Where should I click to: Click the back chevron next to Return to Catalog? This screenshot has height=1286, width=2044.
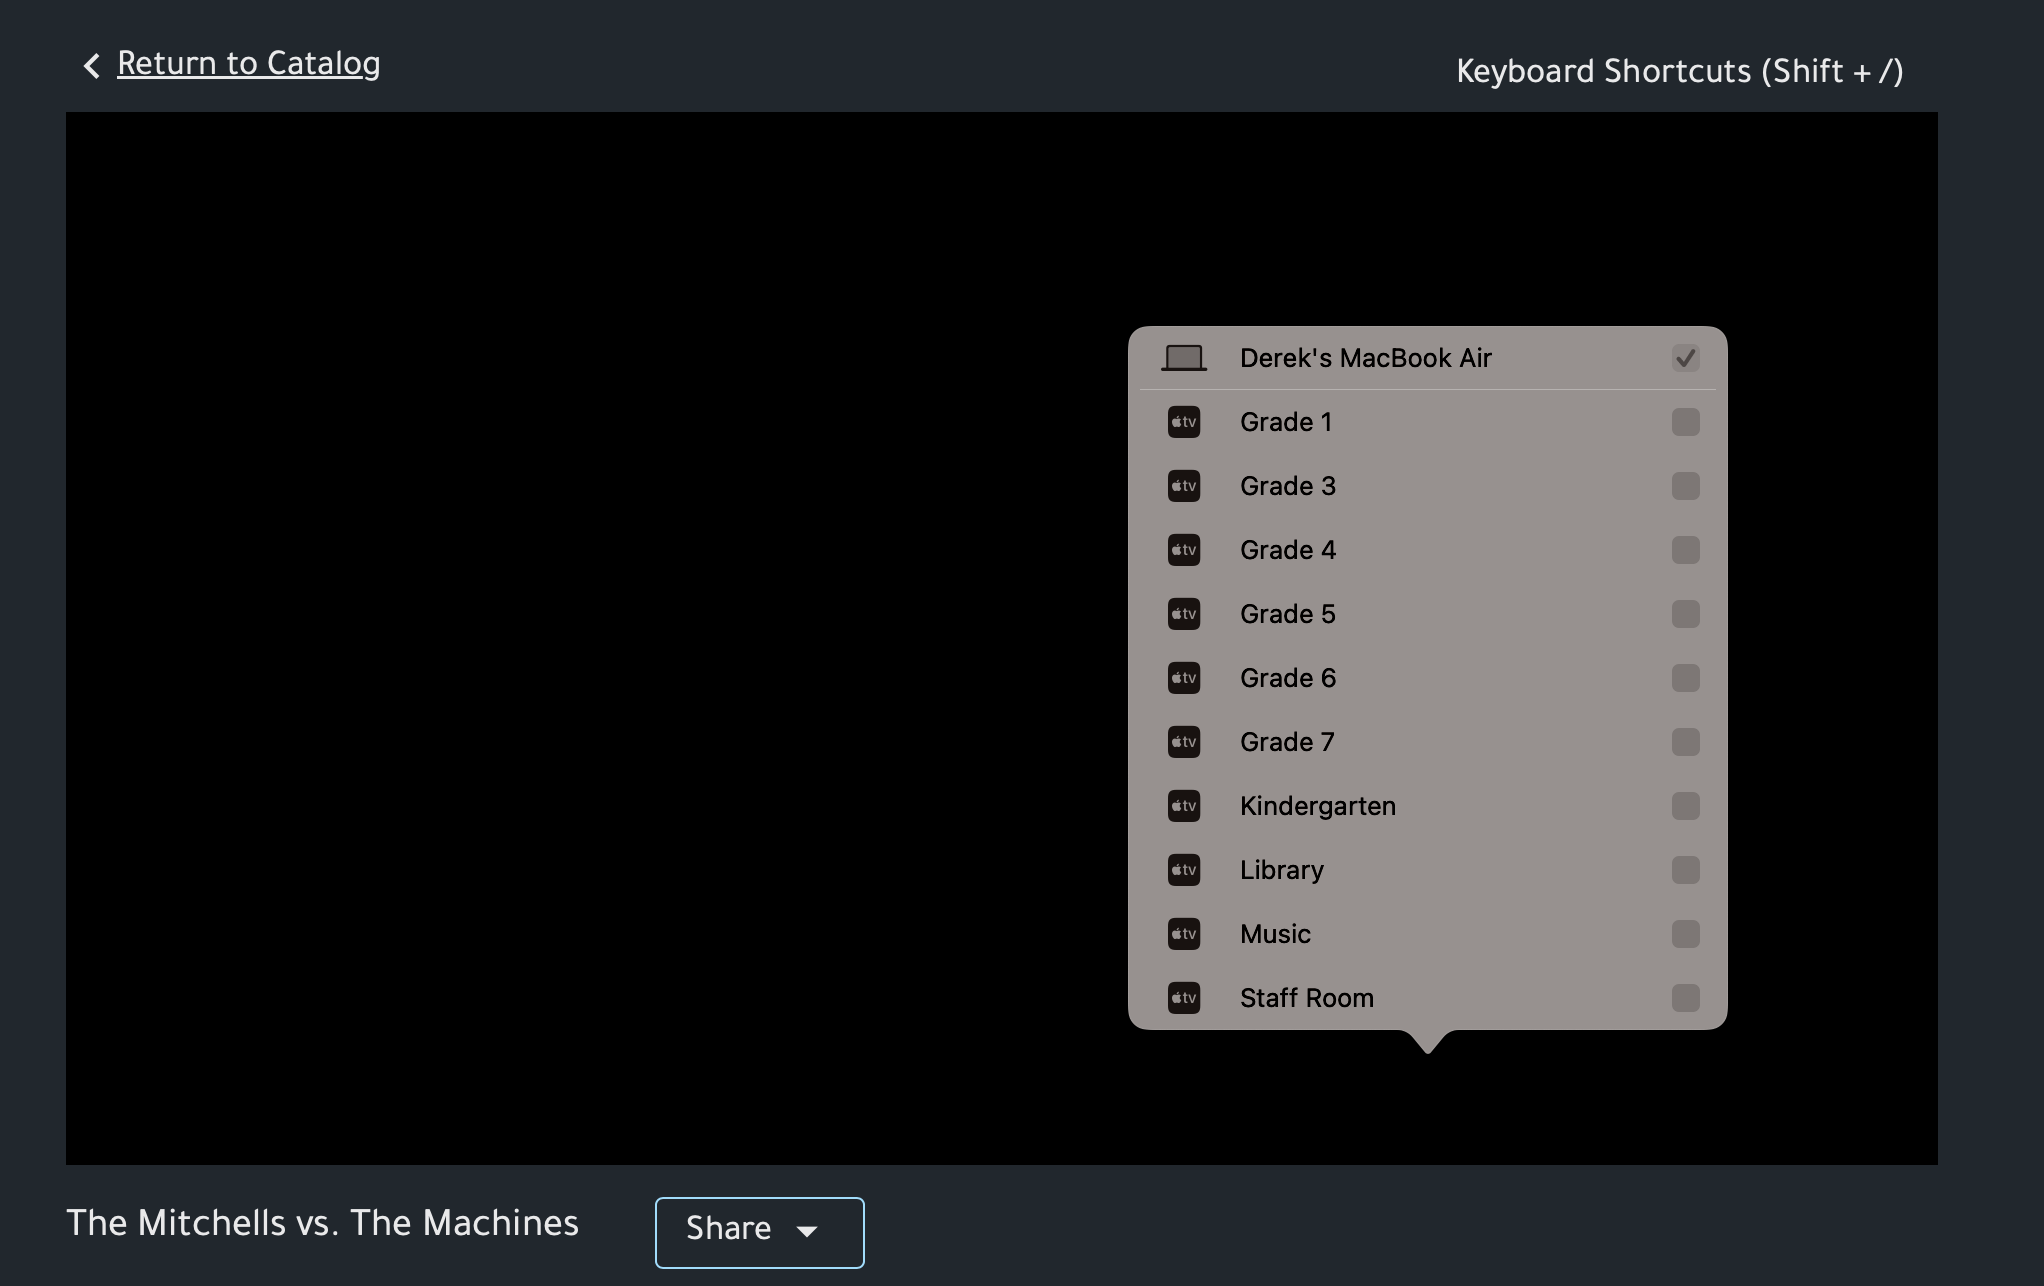(91, 66)
